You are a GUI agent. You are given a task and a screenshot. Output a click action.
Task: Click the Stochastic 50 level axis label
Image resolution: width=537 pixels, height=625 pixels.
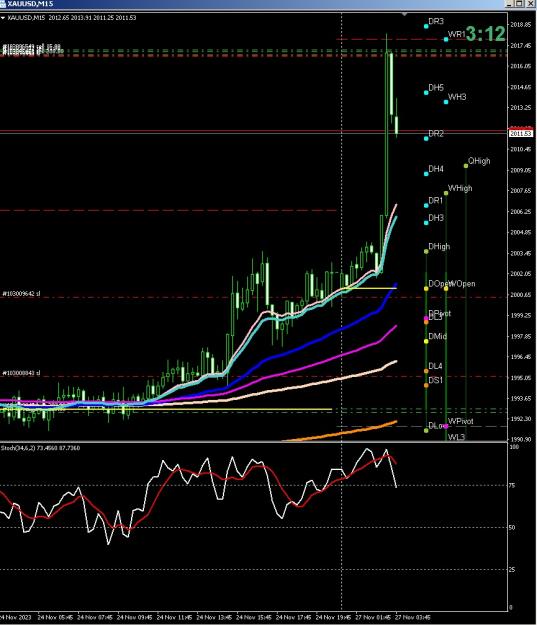(x=513, y=527)
